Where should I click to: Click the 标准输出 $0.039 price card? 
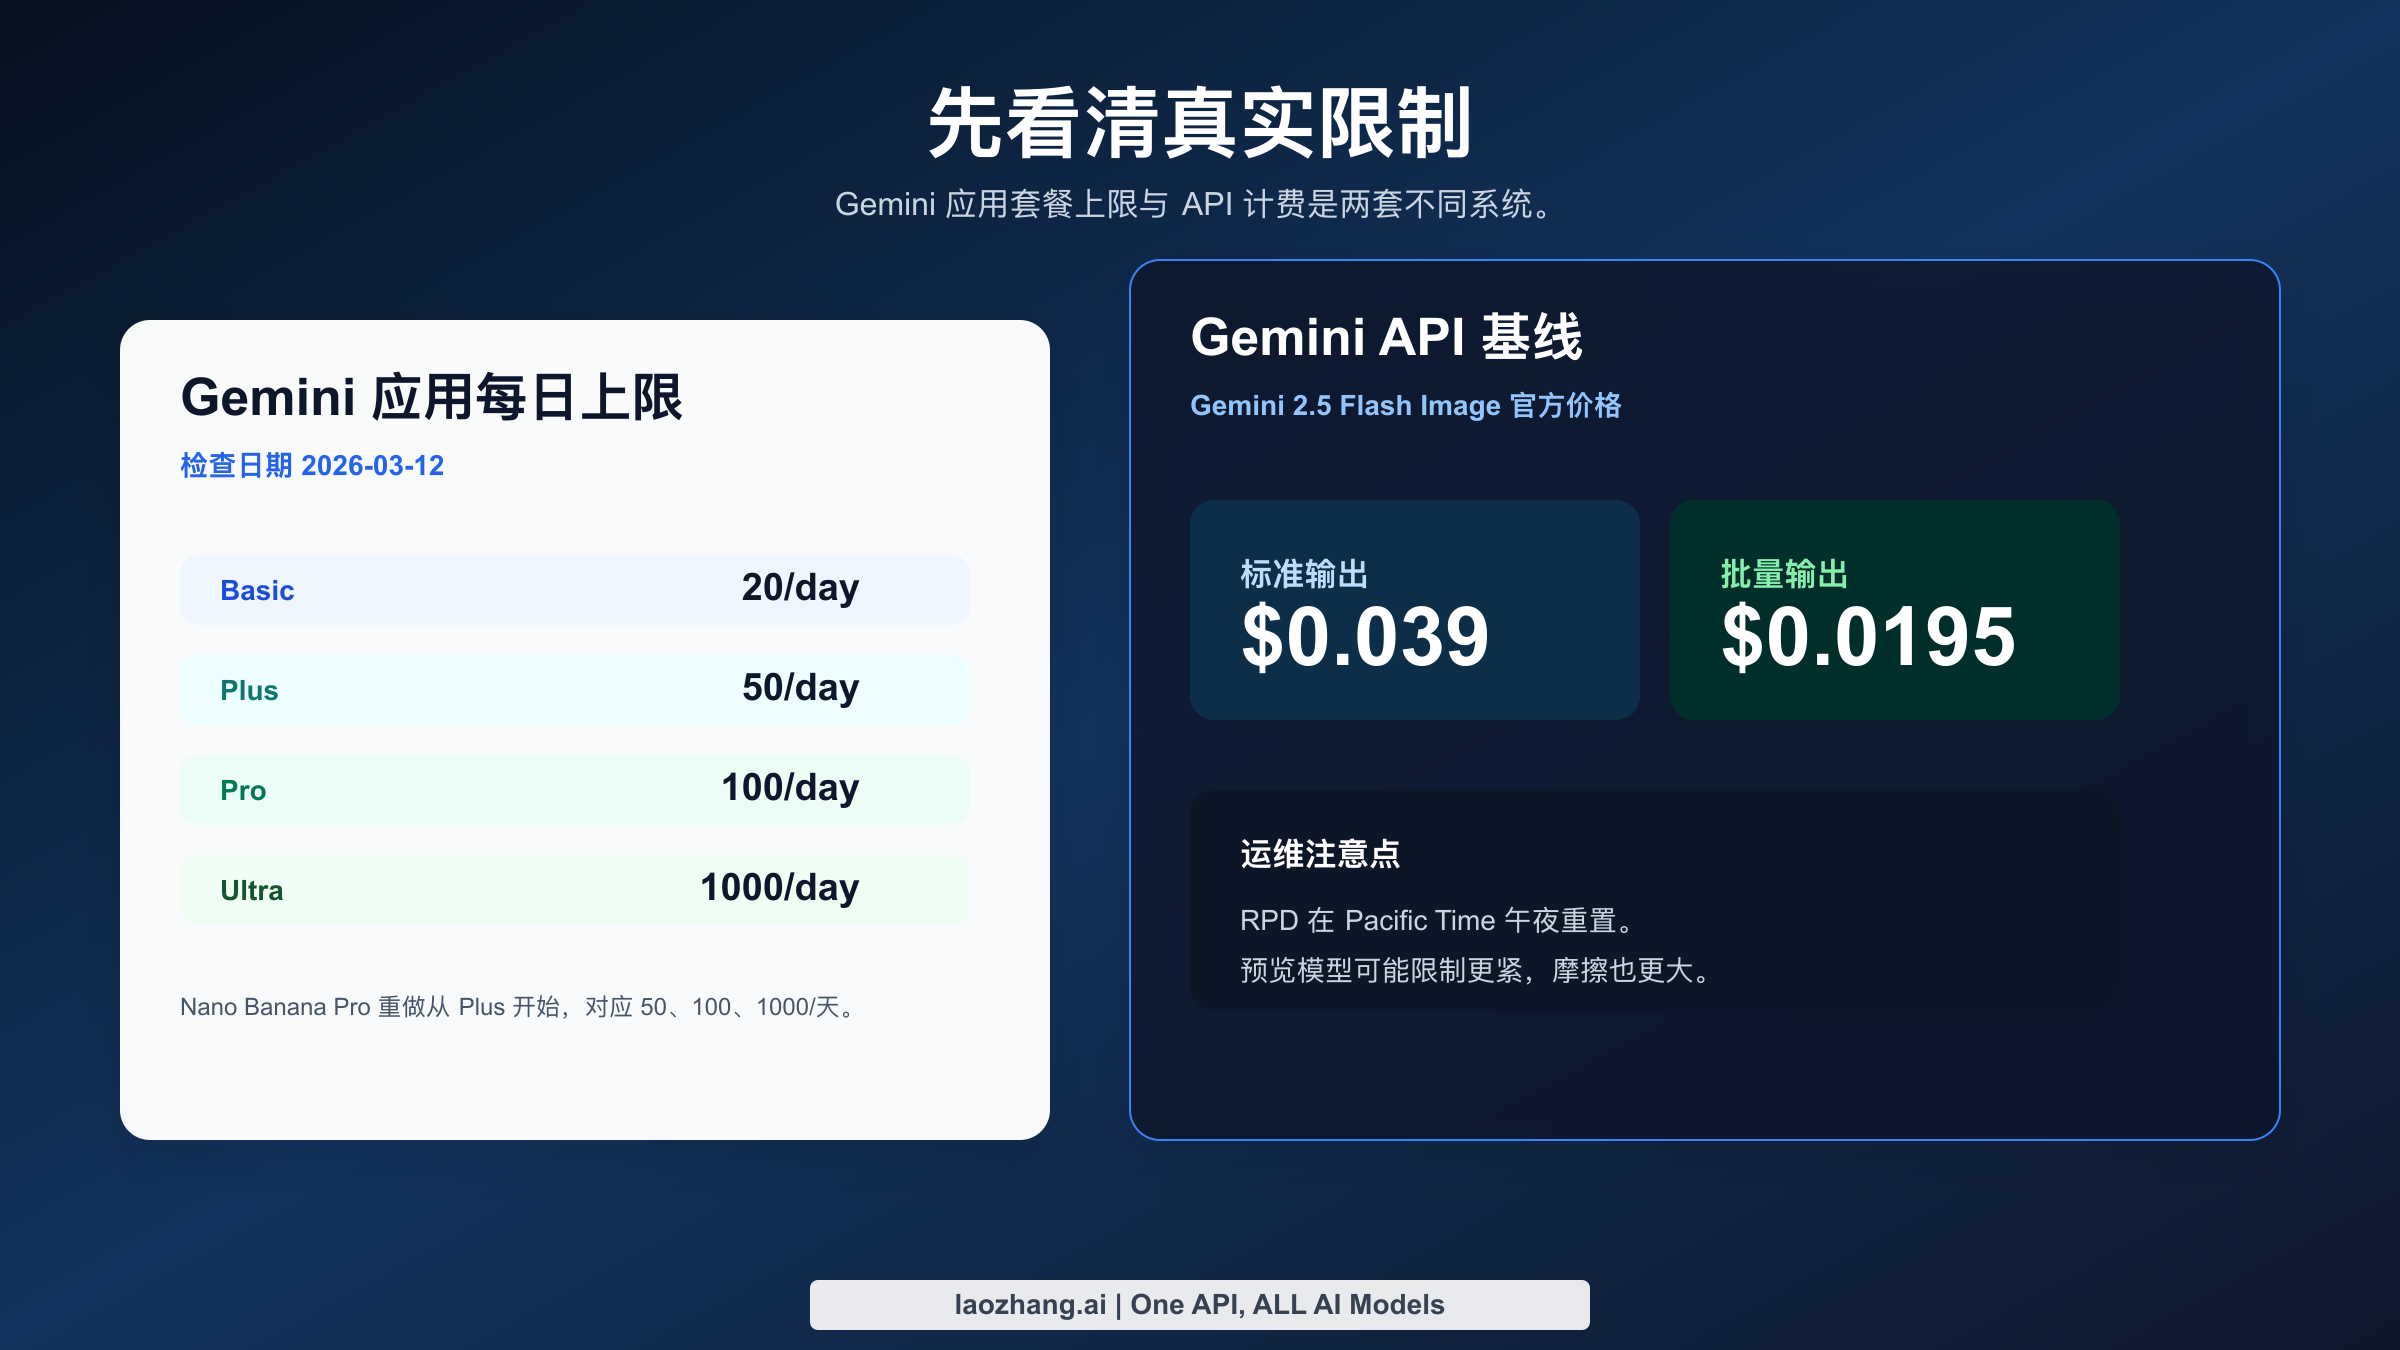point(1414,610)
